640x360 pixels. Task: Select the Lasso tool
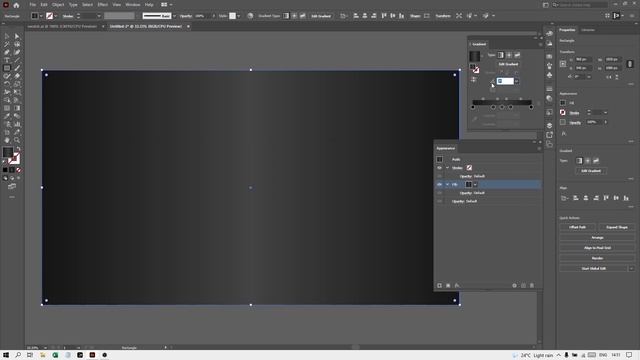(17, 44)
